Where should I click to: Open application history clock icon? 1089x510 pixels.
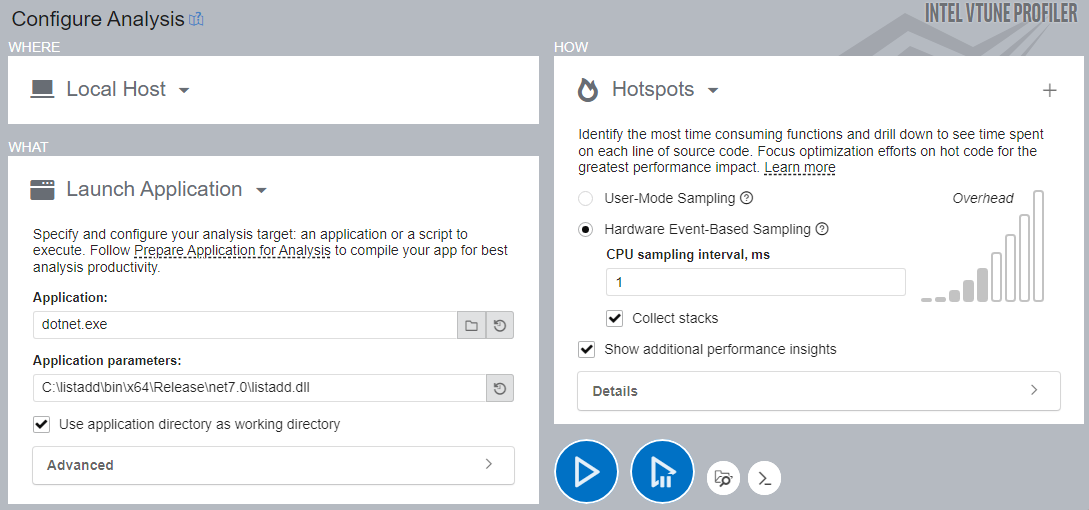[x=500, y=326]
